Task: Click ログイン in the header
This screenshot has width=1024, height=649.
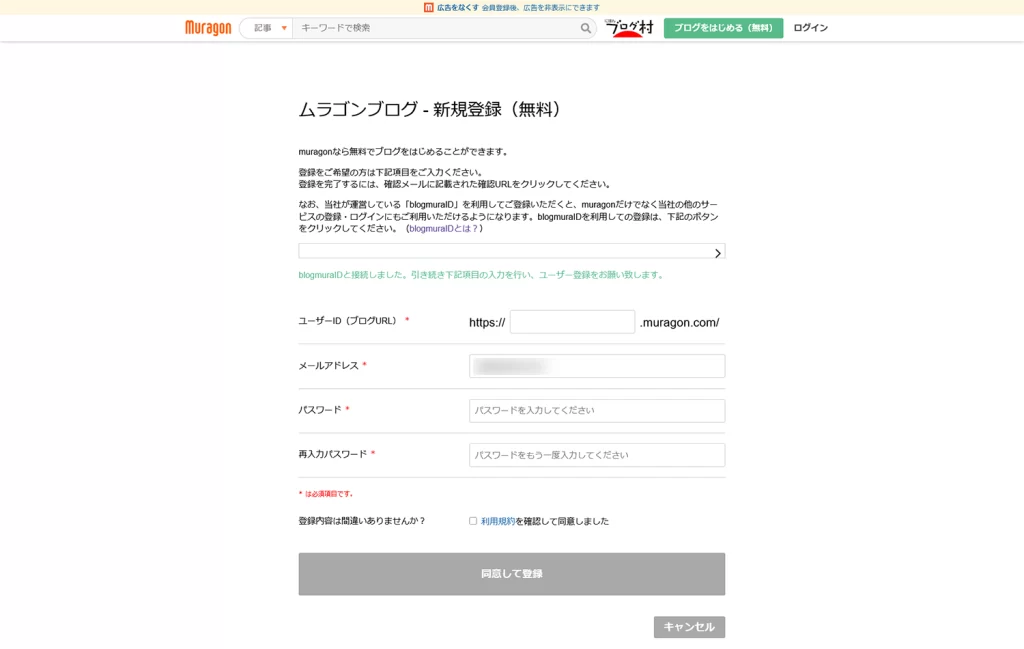Action: tap(810, 28)
